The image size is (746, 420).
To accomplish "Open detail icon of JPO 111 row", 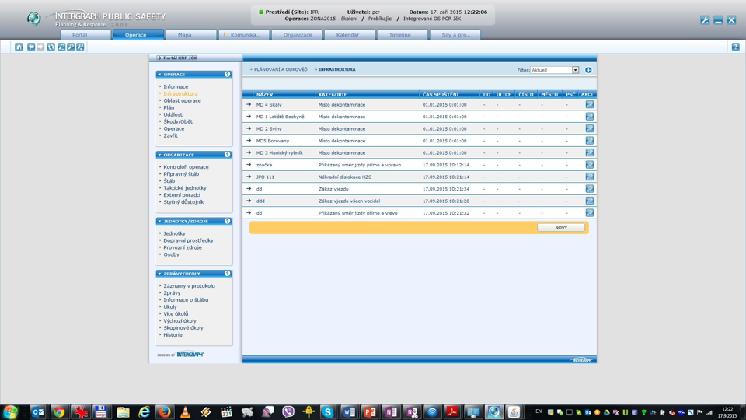I will (x=589, y=177).
